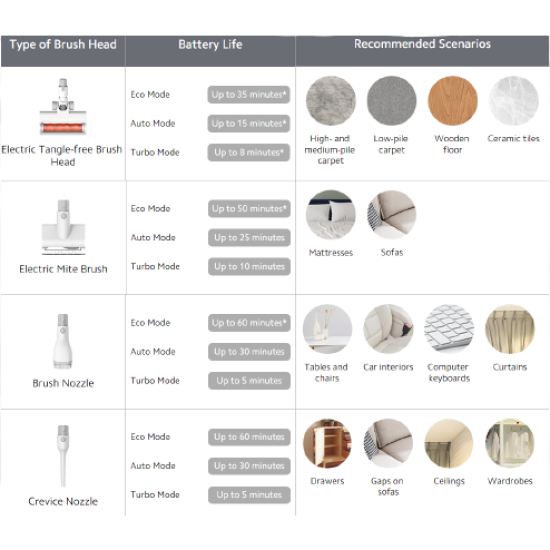
Task: Click the 'Up to 10 minutes' badge
Action: coord(249,267)
